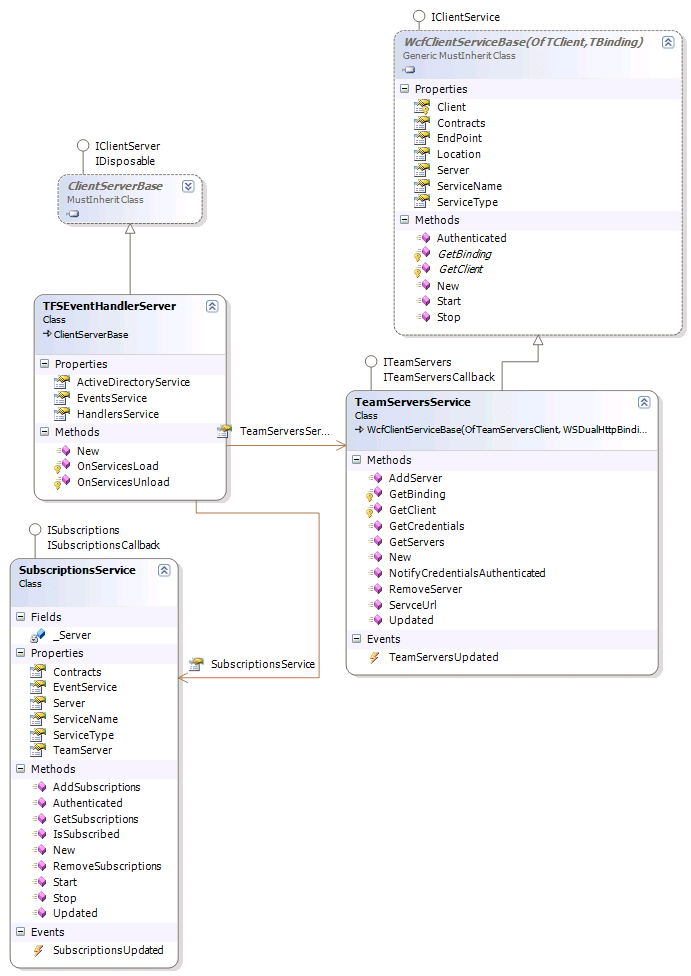Select the 'GetSubscriptions' method
Viewport: 691px width, 976px height.
pyautogui.click(x=96, y=819)
